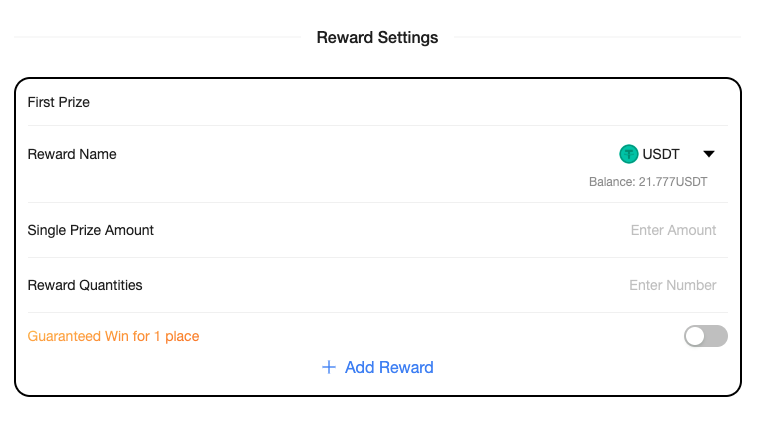Viewport: 760px width, 421px height.
Task: Focus the Enter Number input field
Action: point(672,285)
